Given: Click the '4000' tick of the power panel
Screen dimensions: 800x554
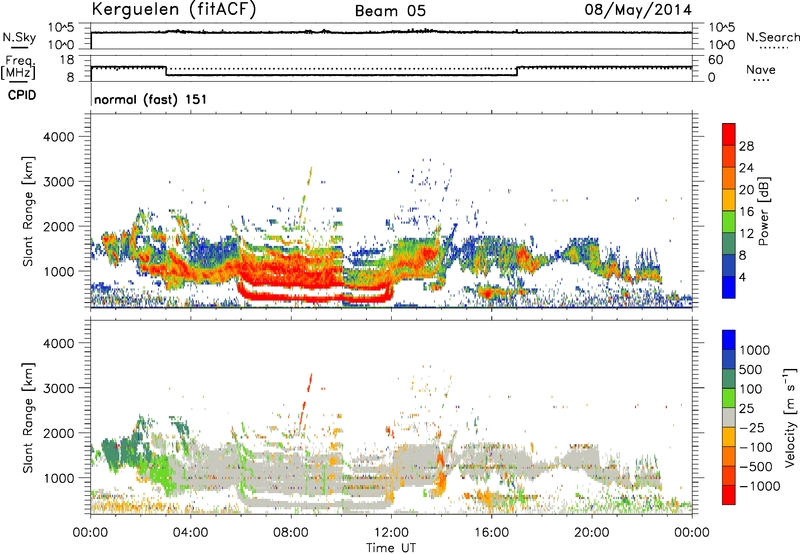Looking at the screenshot, I should click(x=59, y=137).
